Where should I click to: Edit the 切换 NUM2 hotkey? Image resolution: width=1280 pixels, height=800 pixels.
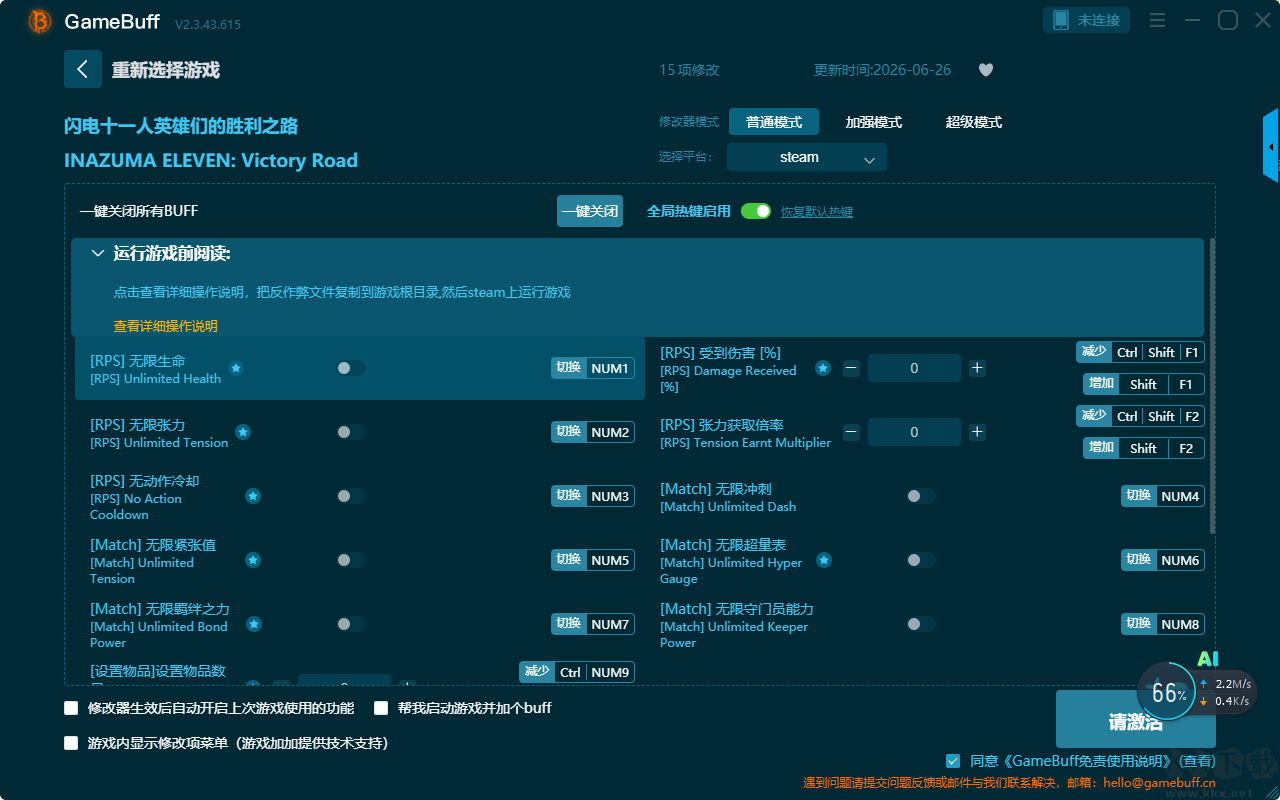click(x=593, y=432)
